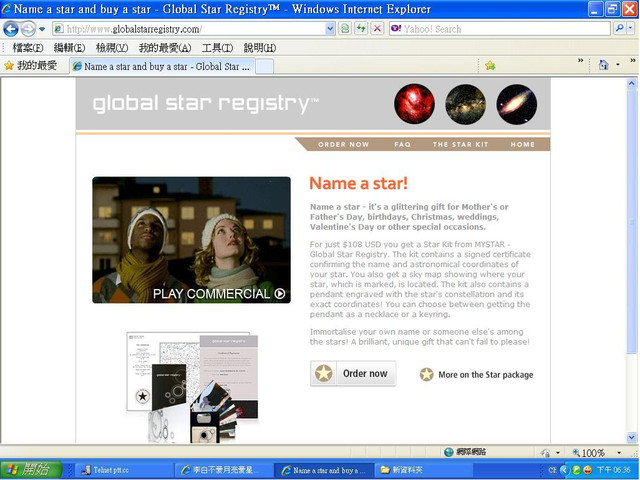Switch to Telnet ptt.cc taskbar window
This screenshot has height=480, width=640.
124,470
